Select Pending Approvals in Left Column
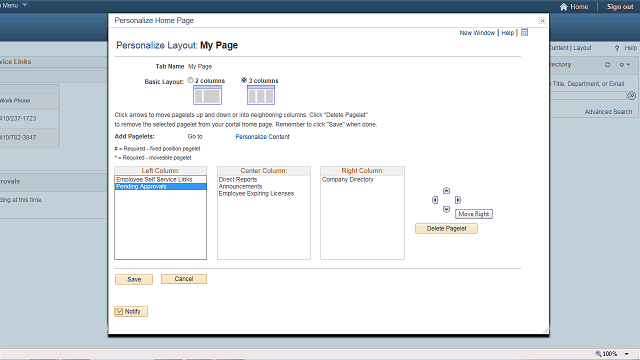 point(160,187)
